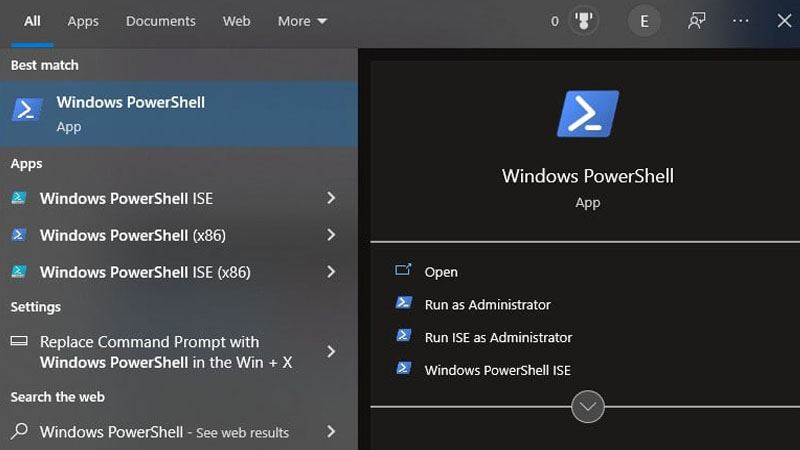Click the Open action icon
800x450 pixels.
click(x=403, y=269)
